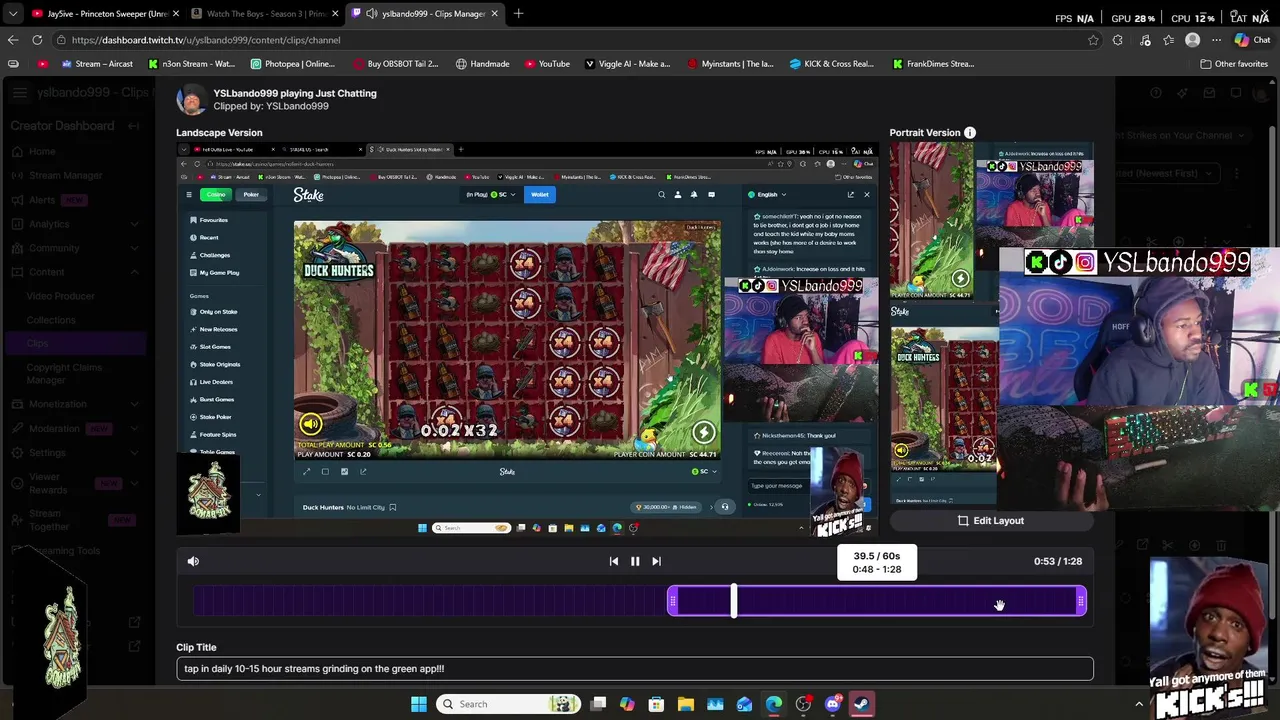Pause the clip playback
This screenshot has width=1280, height=720.
[635, 561]
